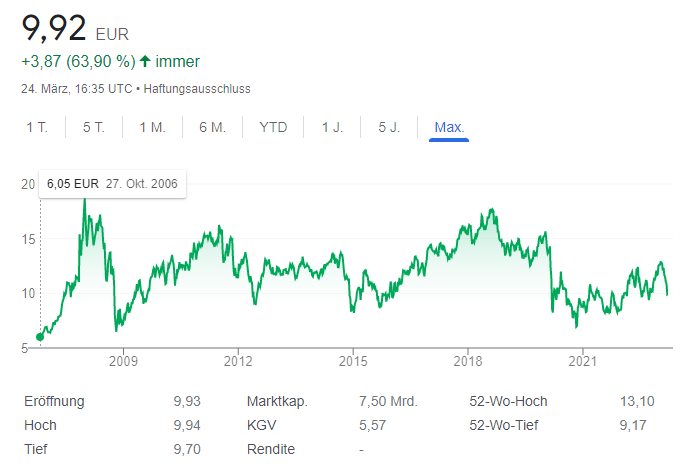Open the 6 M. range tab
Viewport: 686px width, 466px height.
212,127
